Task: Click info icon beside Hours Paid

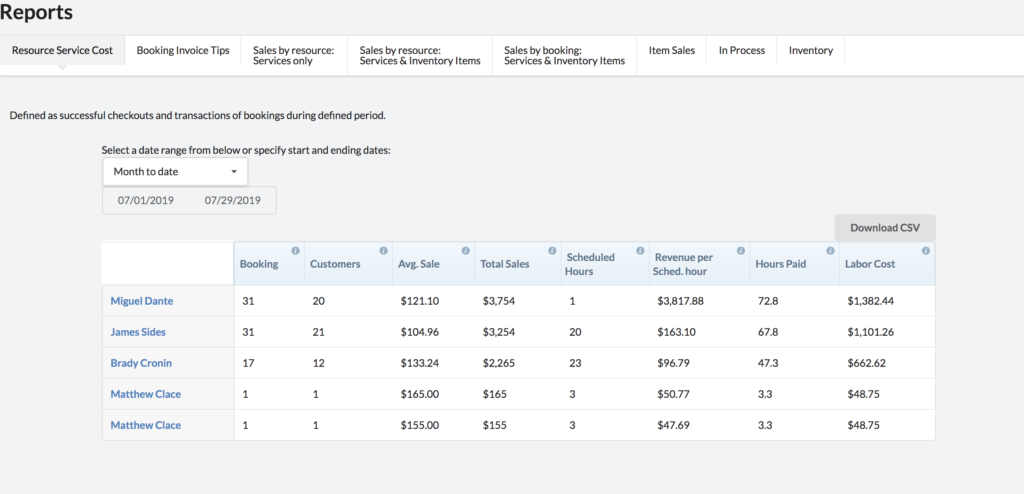Action: (x=830, y=250)
